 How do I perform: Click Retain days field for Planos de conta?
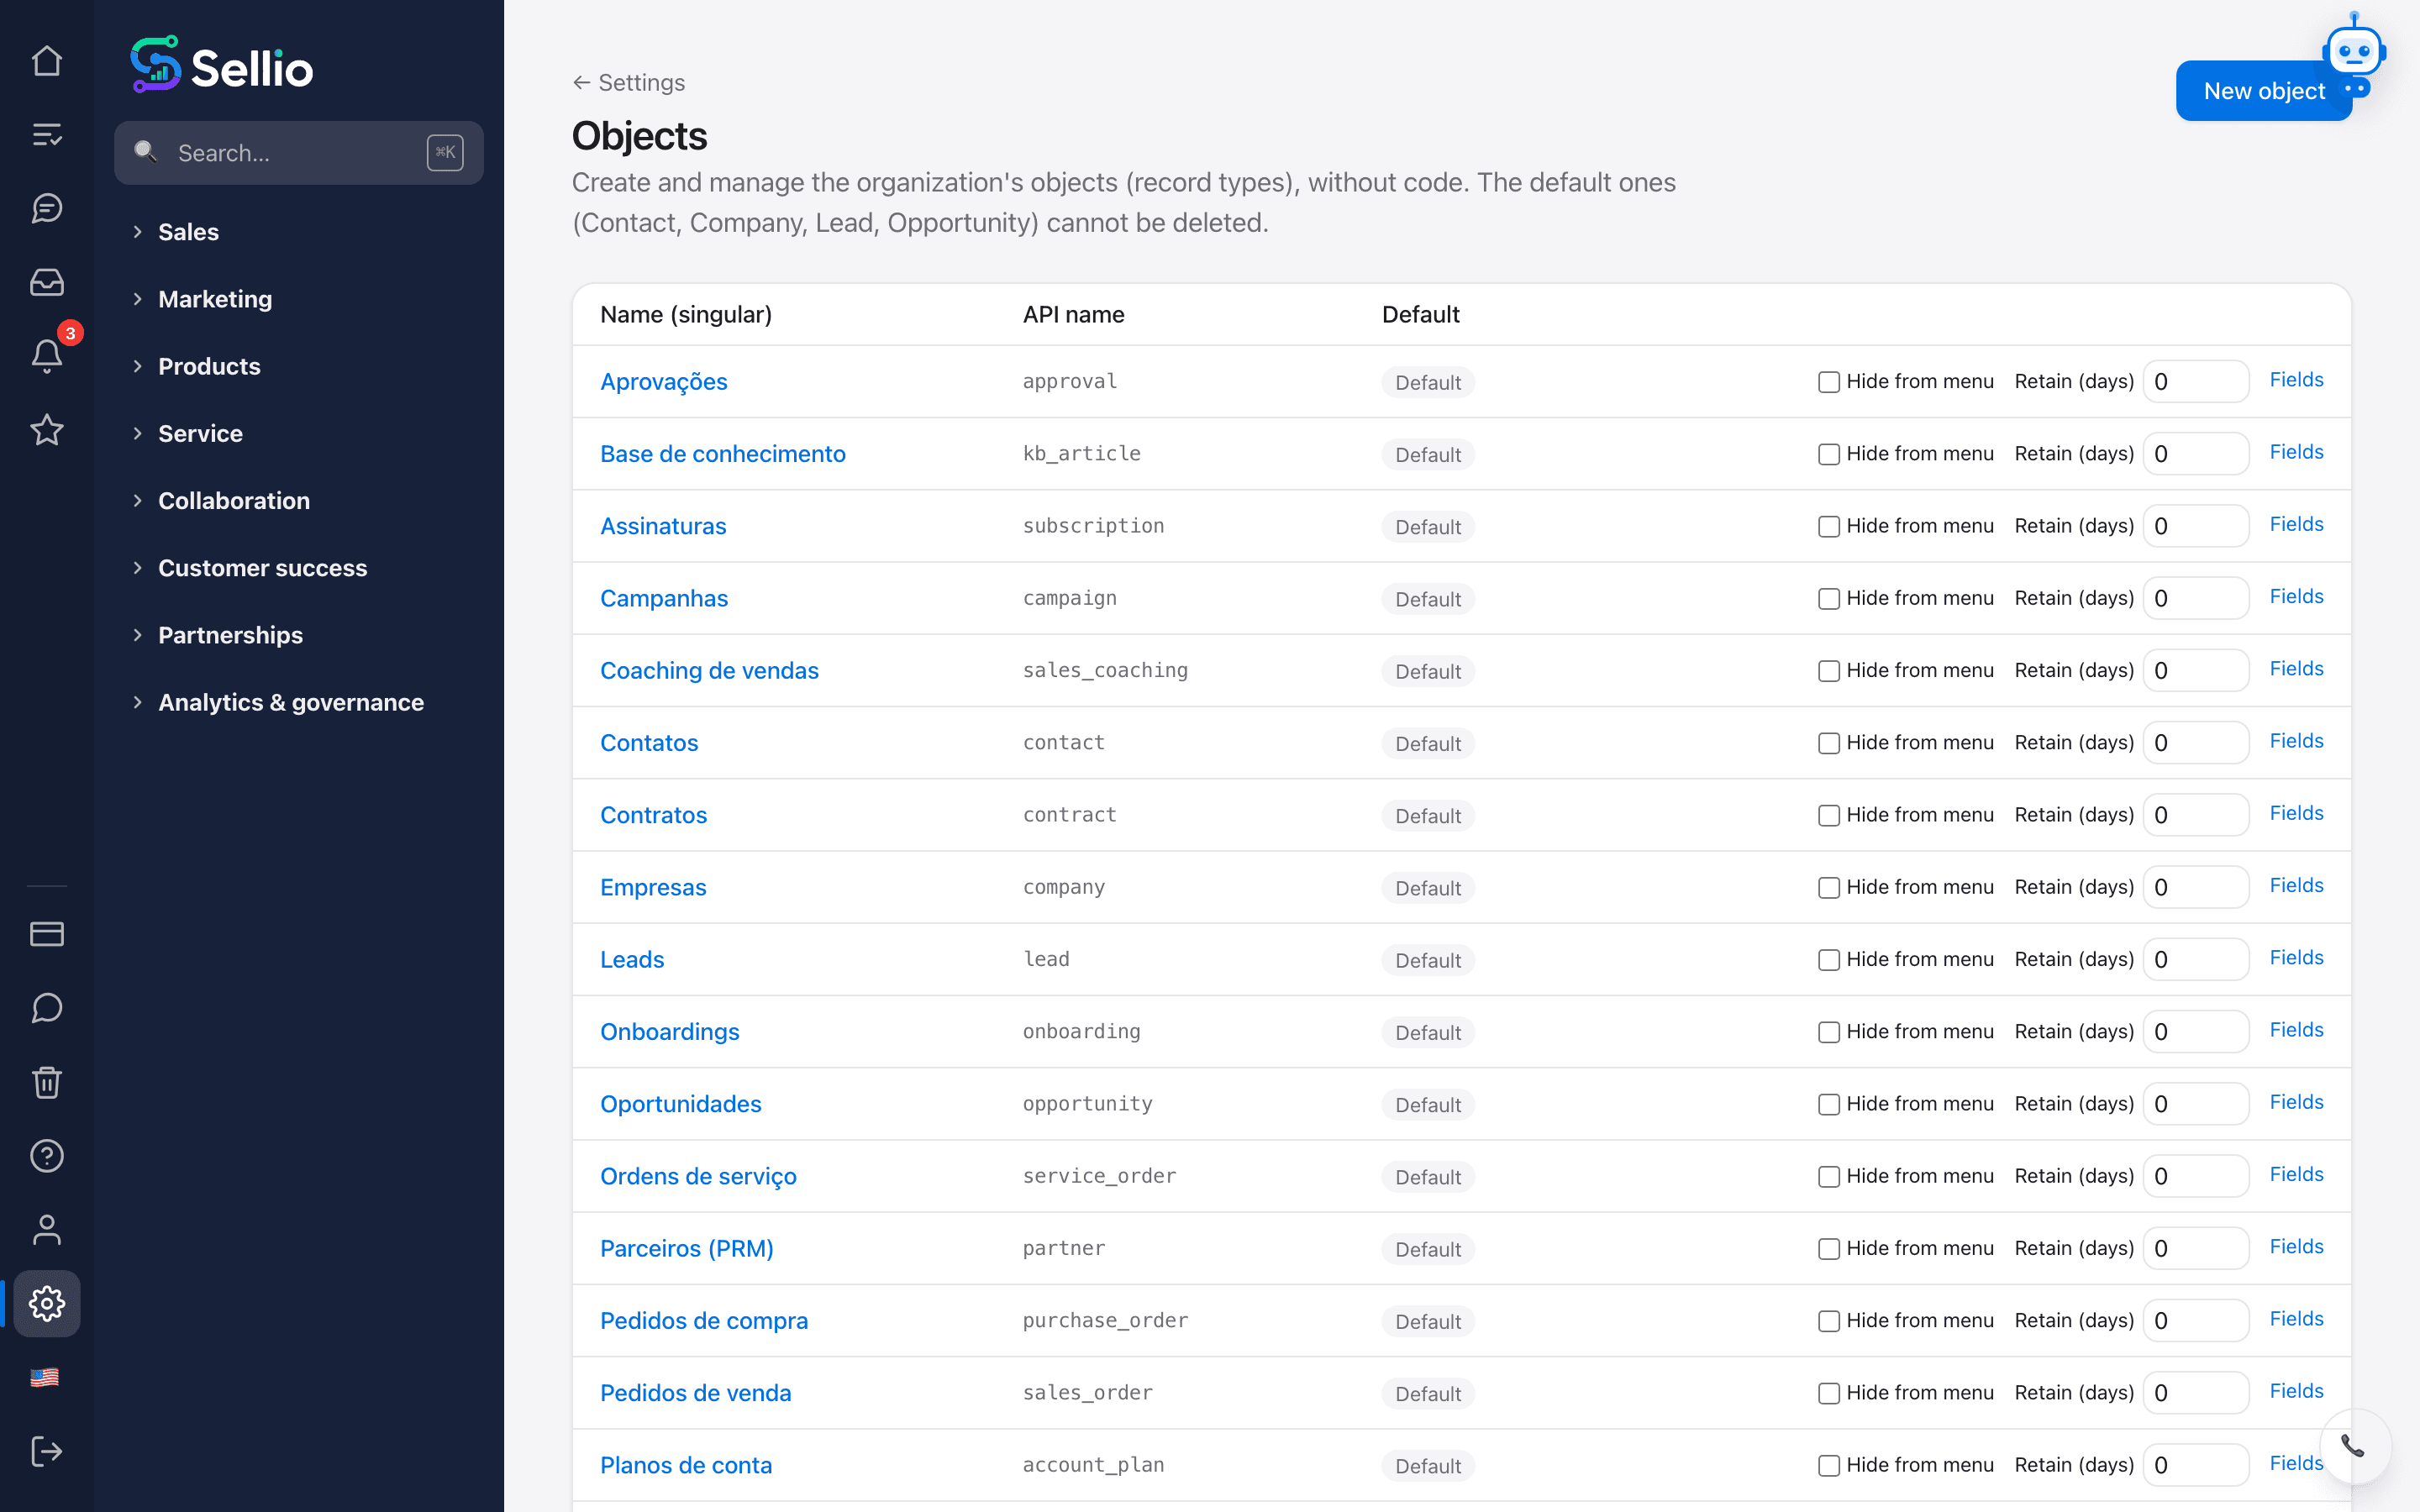click(x=2196, y=1465)
